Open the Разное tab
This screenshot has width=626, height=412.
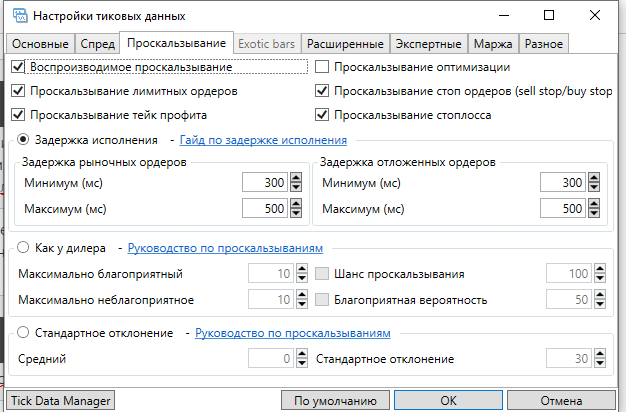click(x=544, y=44)
